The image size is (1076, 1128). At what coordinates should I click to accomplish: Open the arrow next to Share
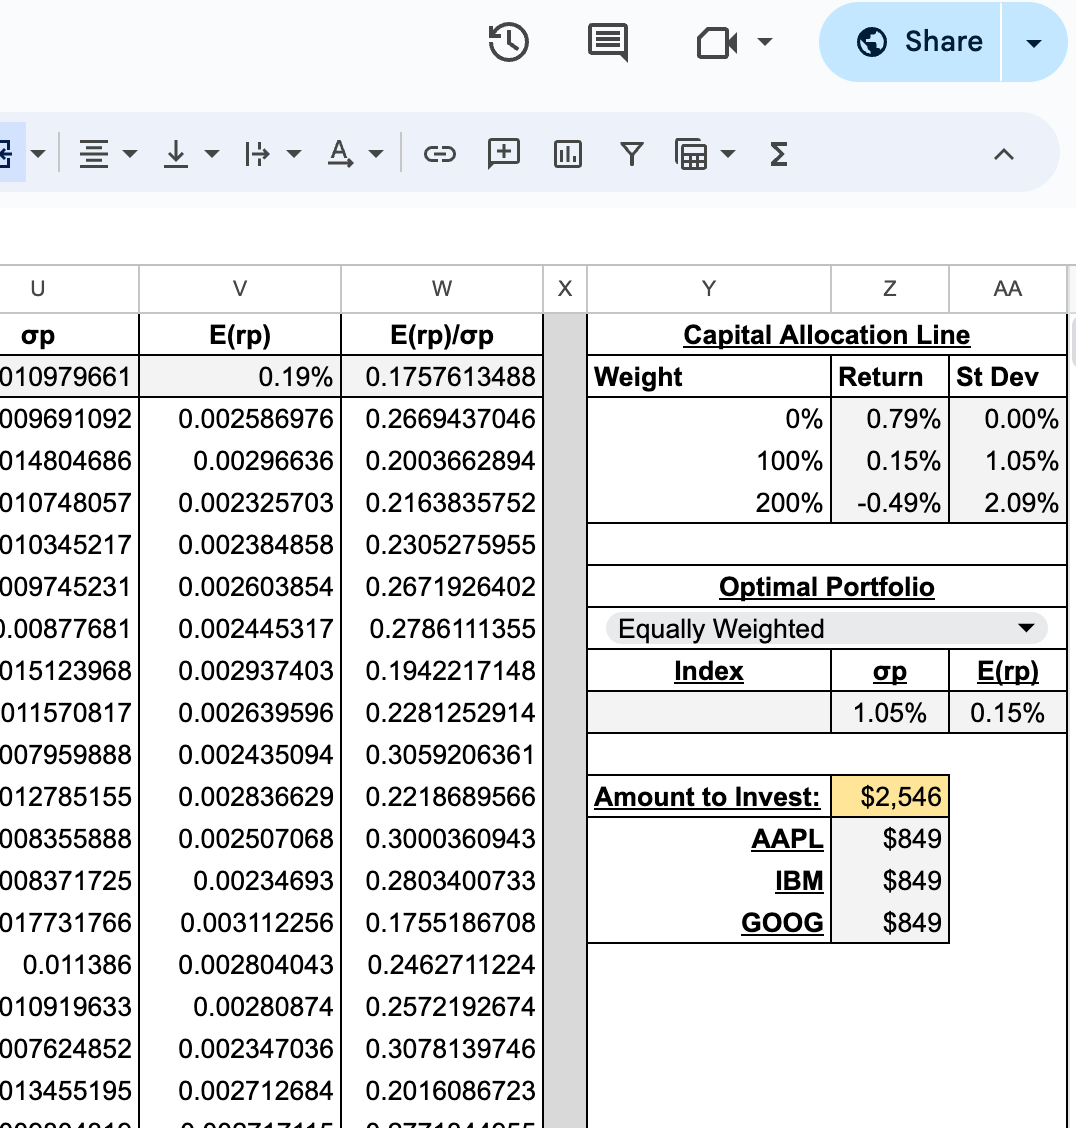click(x=1034, y=42)
